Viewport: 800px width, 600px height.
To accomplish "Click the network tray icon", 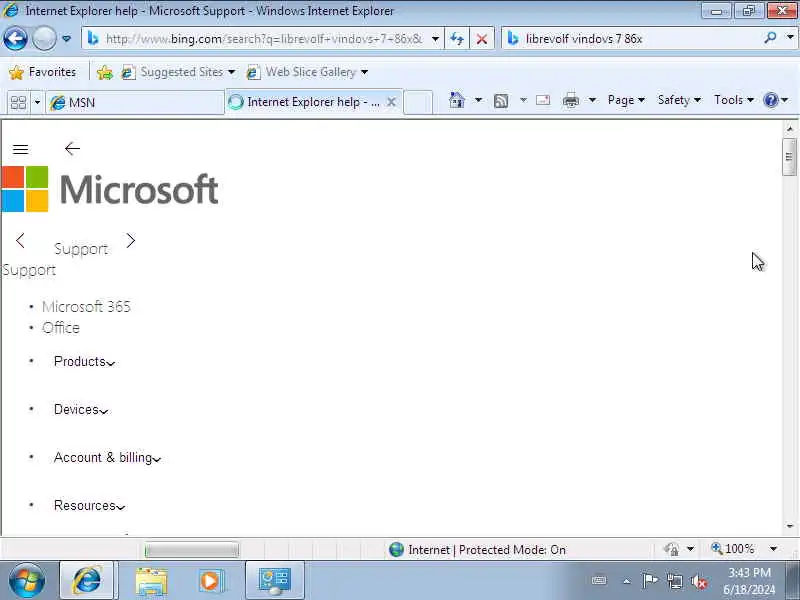I will pos(675,581).
